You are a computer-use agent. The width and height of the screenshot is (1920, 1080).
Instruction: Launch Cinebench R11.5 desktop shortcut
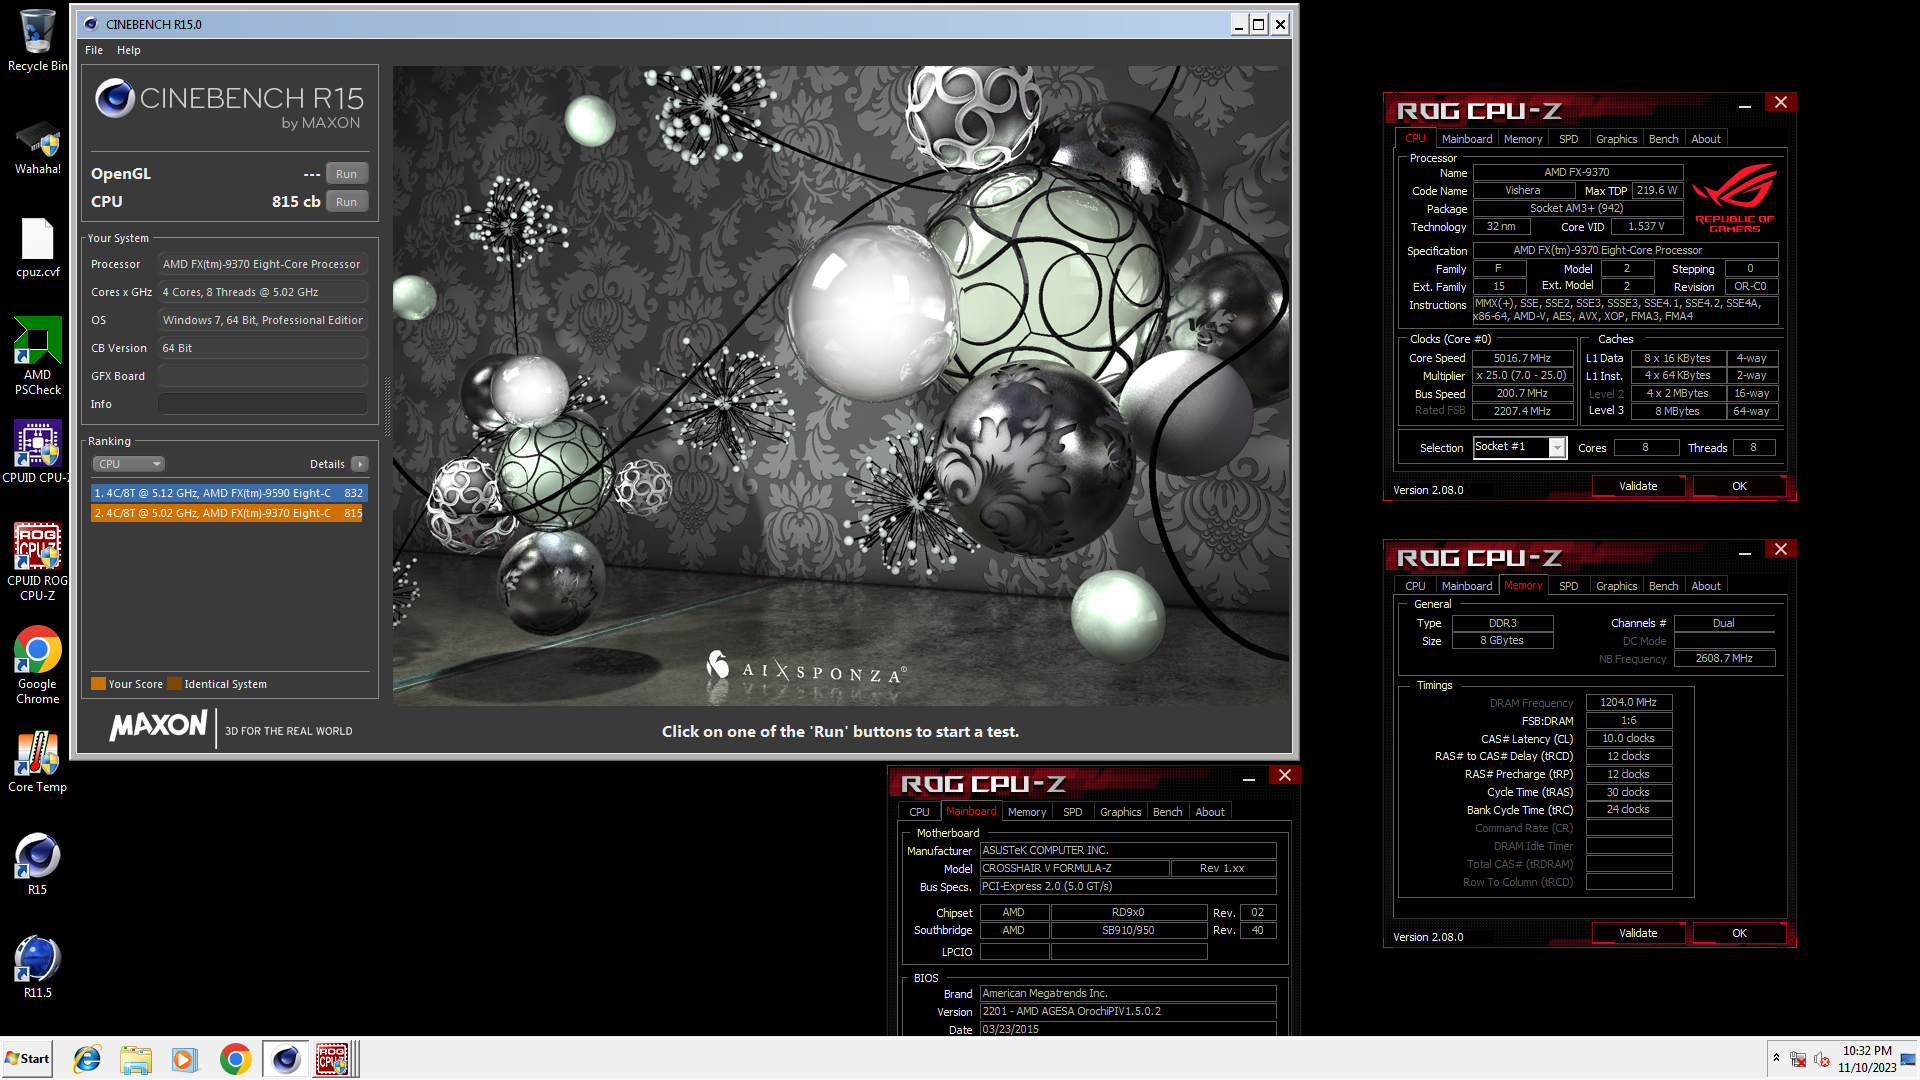(x=37, y=967)
